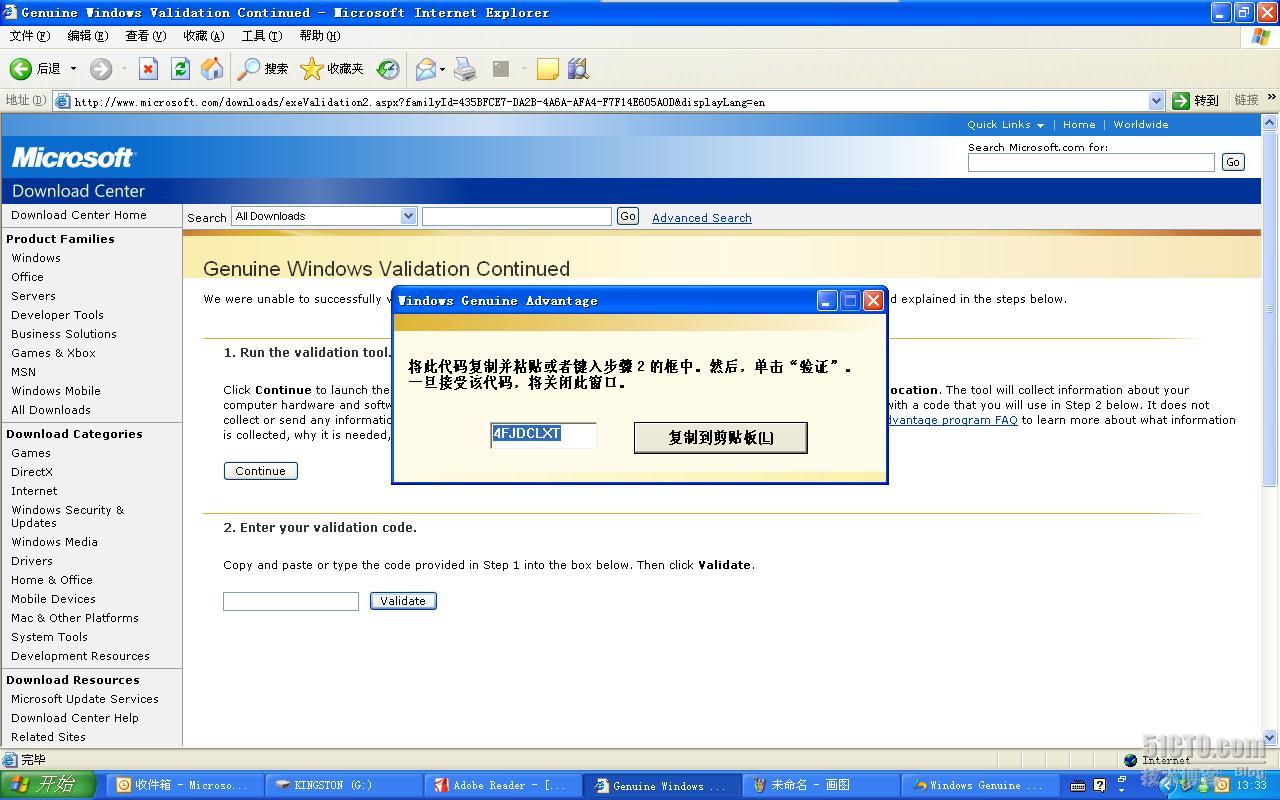Open the History clock icon
The image size is (1280, 800).
point(388,69)
